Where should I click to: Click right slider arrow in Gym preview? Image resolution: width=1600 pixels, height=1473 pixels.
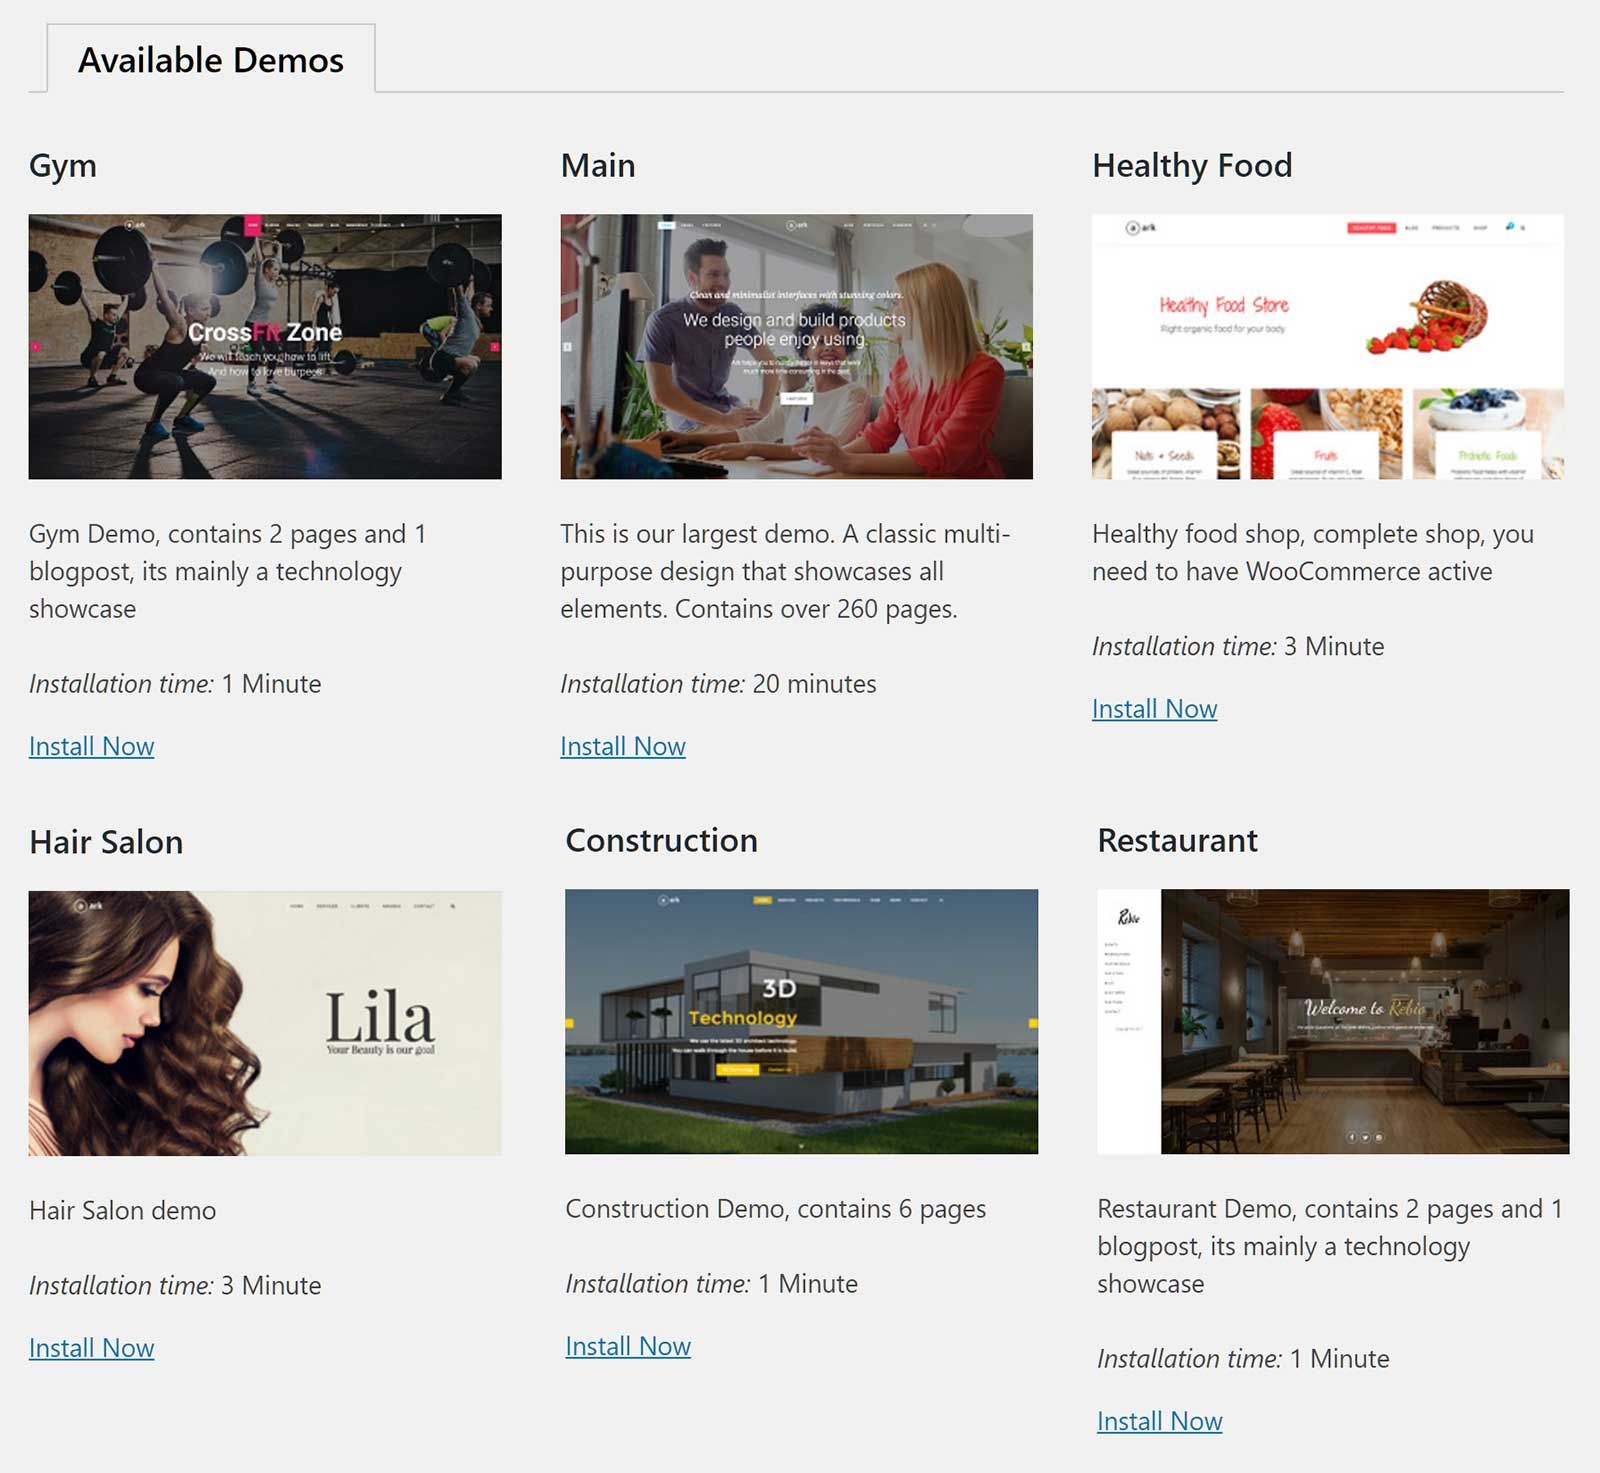pos(494,347)
